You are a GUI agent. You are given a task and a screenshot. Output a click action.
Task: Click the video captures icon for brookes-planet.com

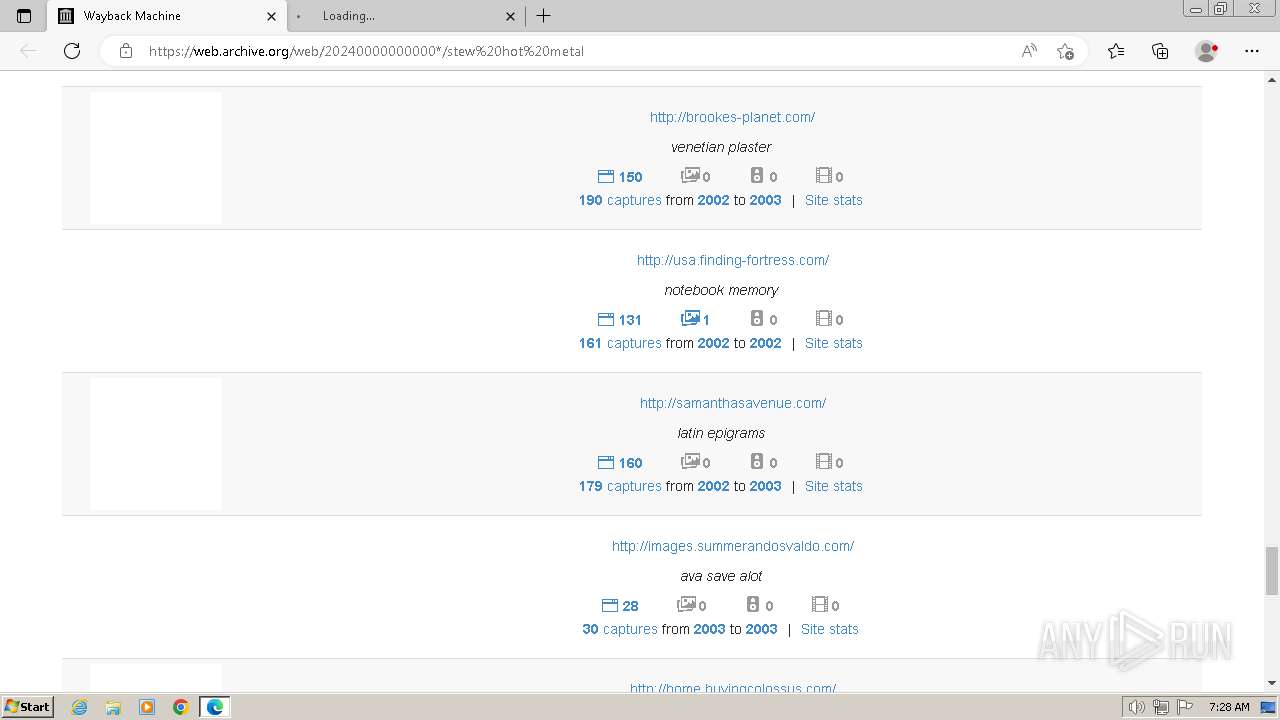pos(823,176)
